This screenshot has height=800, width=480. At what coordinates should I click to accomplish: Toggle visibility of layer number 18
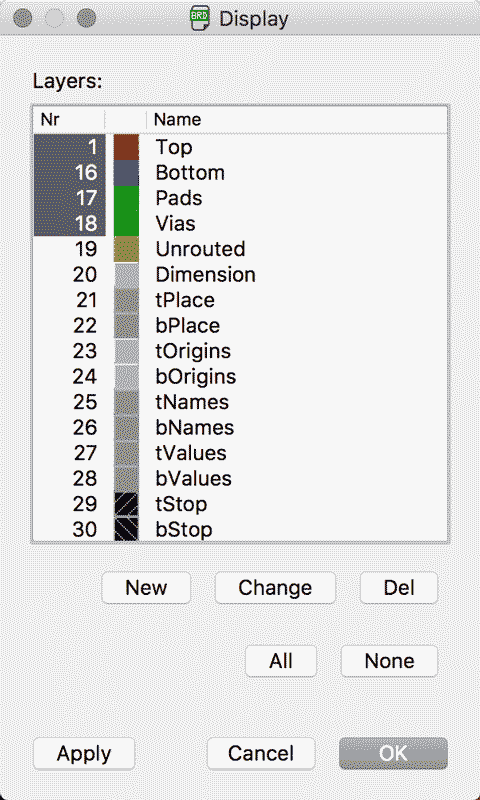point(70,223)
